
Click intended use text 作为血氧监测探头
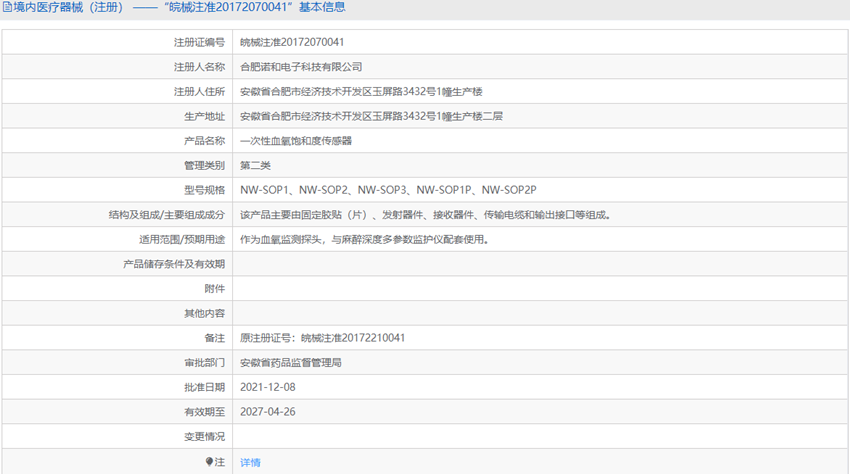point(365,239)
